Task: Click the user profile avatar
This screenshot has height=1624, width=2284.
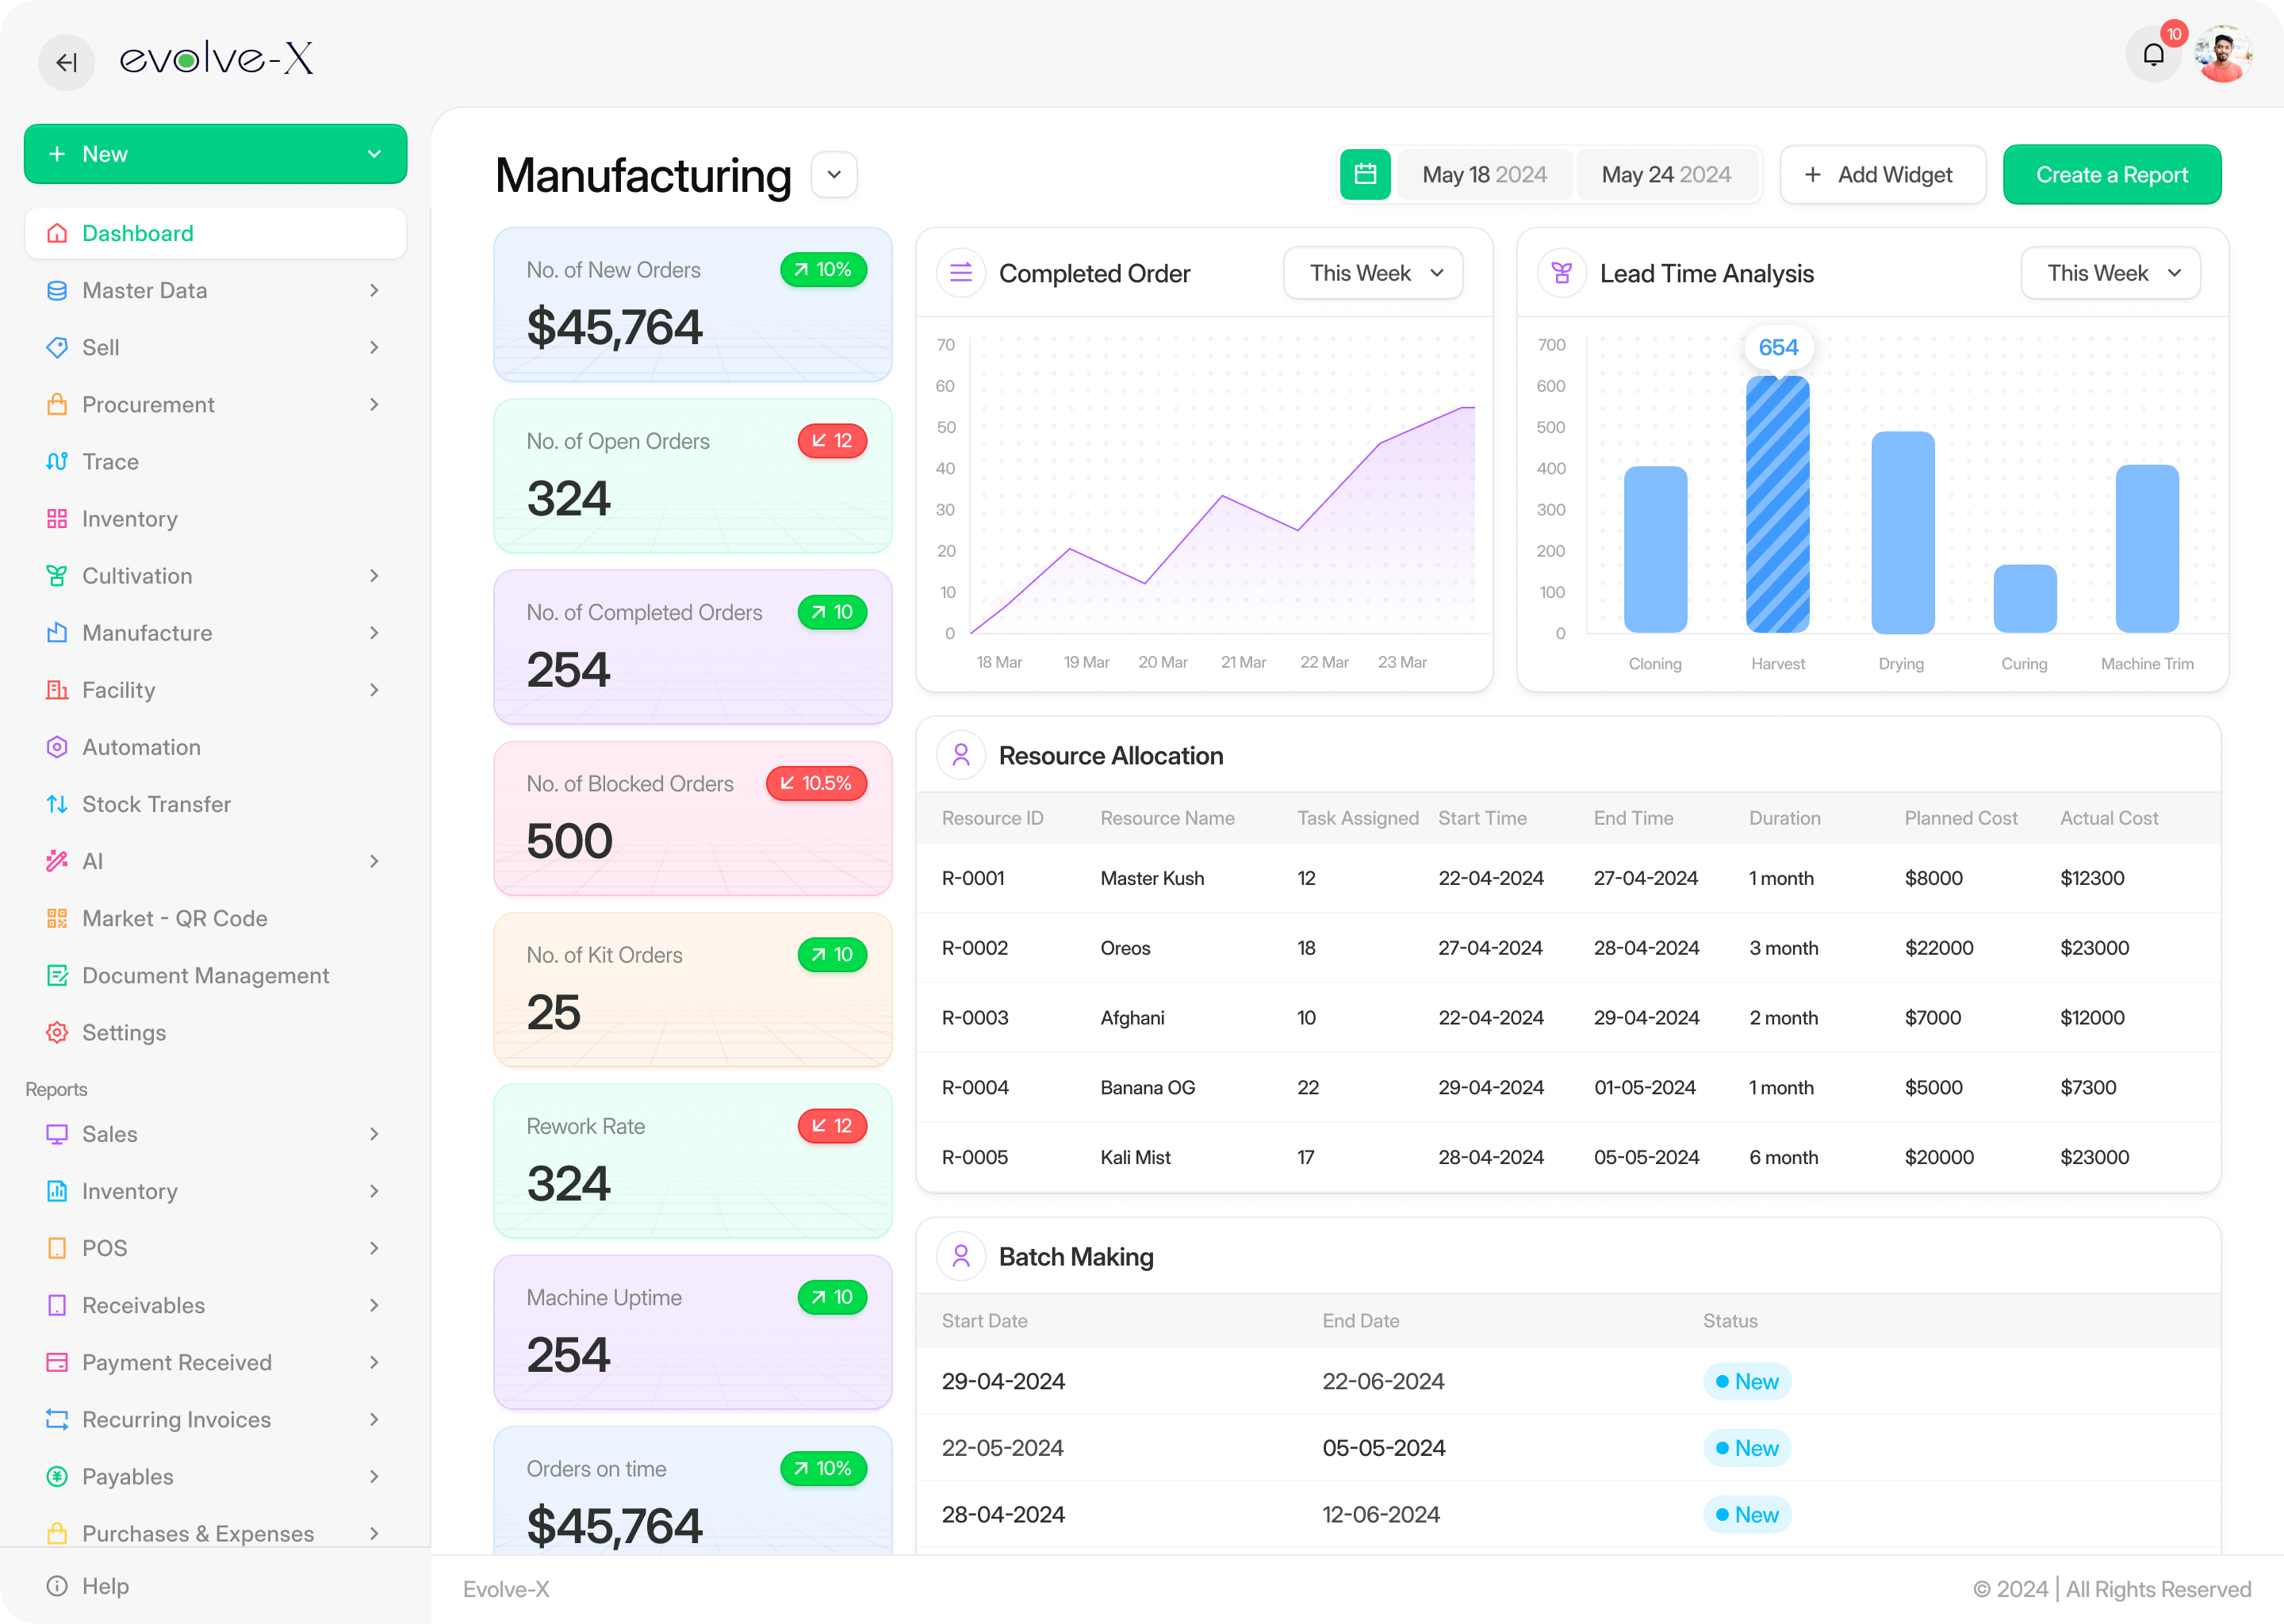Action: click(x=2222, y=55)
